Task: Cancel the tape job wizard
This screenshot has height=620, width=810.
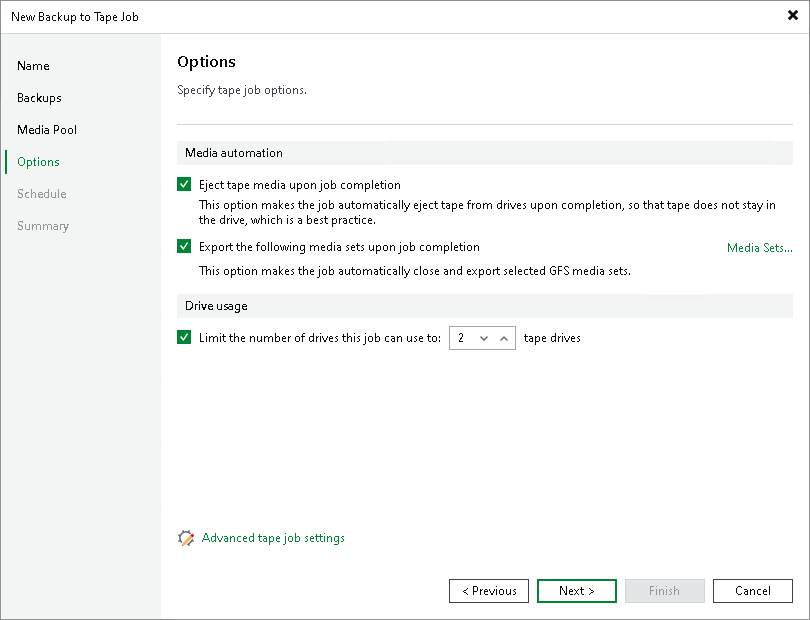Action: pyautogui.click(x=753, y=591)
